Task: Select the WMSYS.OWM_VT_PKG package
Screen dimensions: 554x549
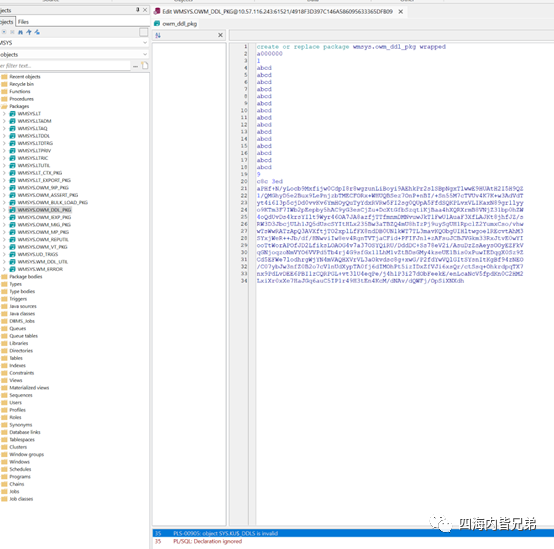Action: (42, 247)
